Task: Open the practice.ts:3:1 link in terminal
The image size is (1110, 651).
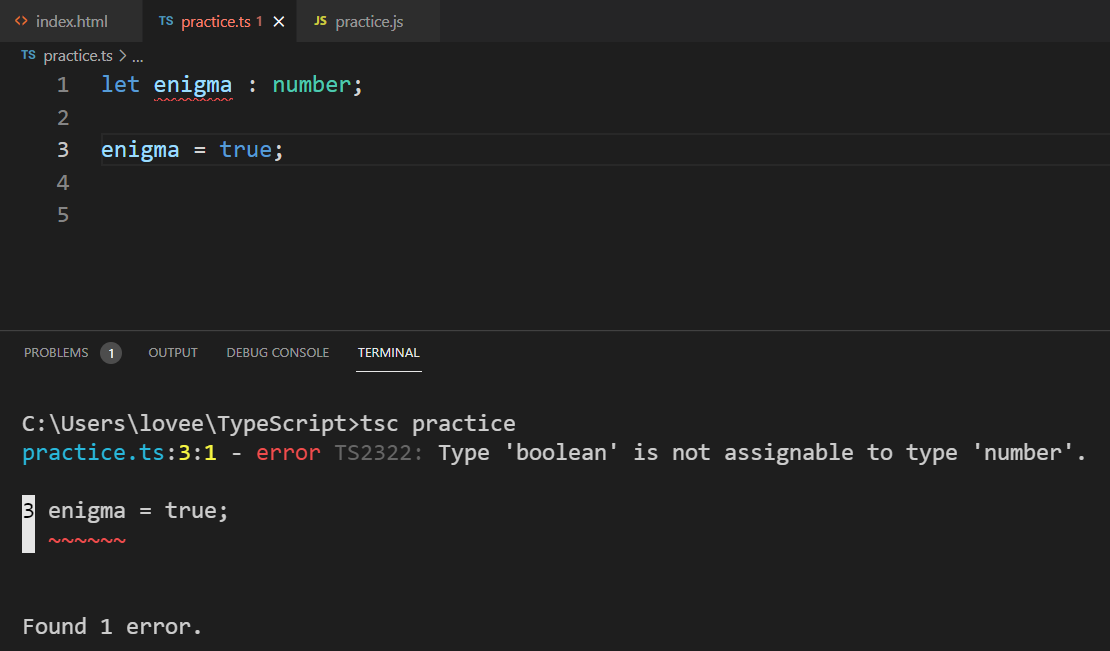Action: 119,452
